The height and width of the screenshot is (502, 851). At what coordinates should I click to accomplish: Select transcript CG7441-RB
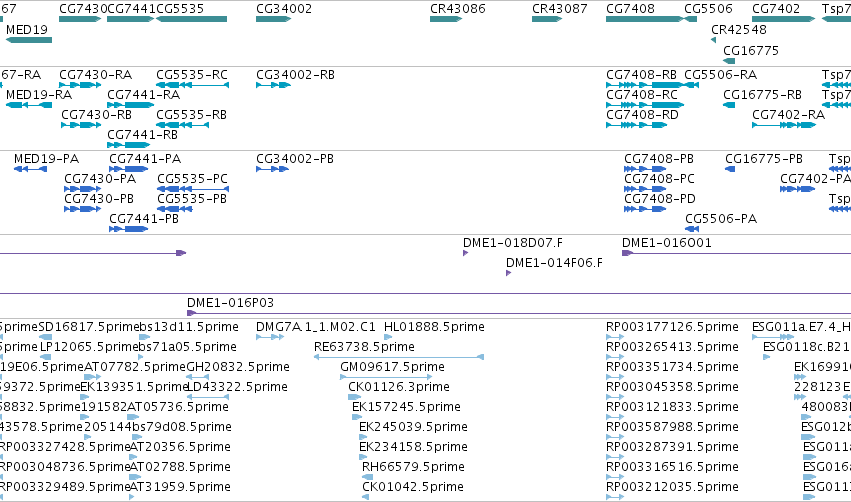(x=128, y=145)
